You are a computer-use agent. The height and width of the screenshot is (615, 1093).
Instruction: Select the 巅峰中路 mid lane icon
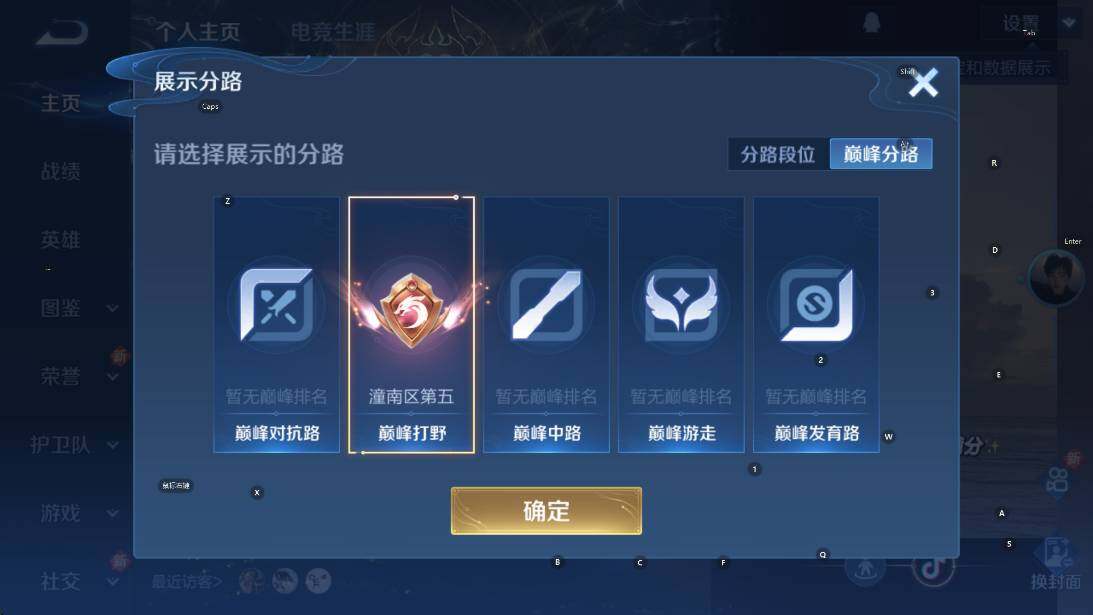pos(546,305)
